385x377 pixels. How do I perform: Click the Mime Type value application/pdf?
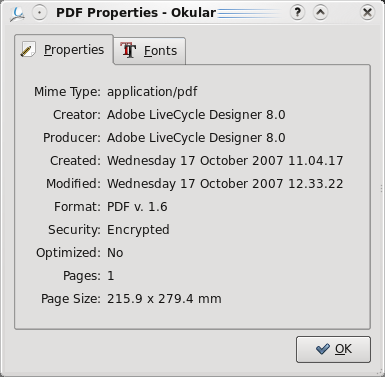tap(152, 92)
